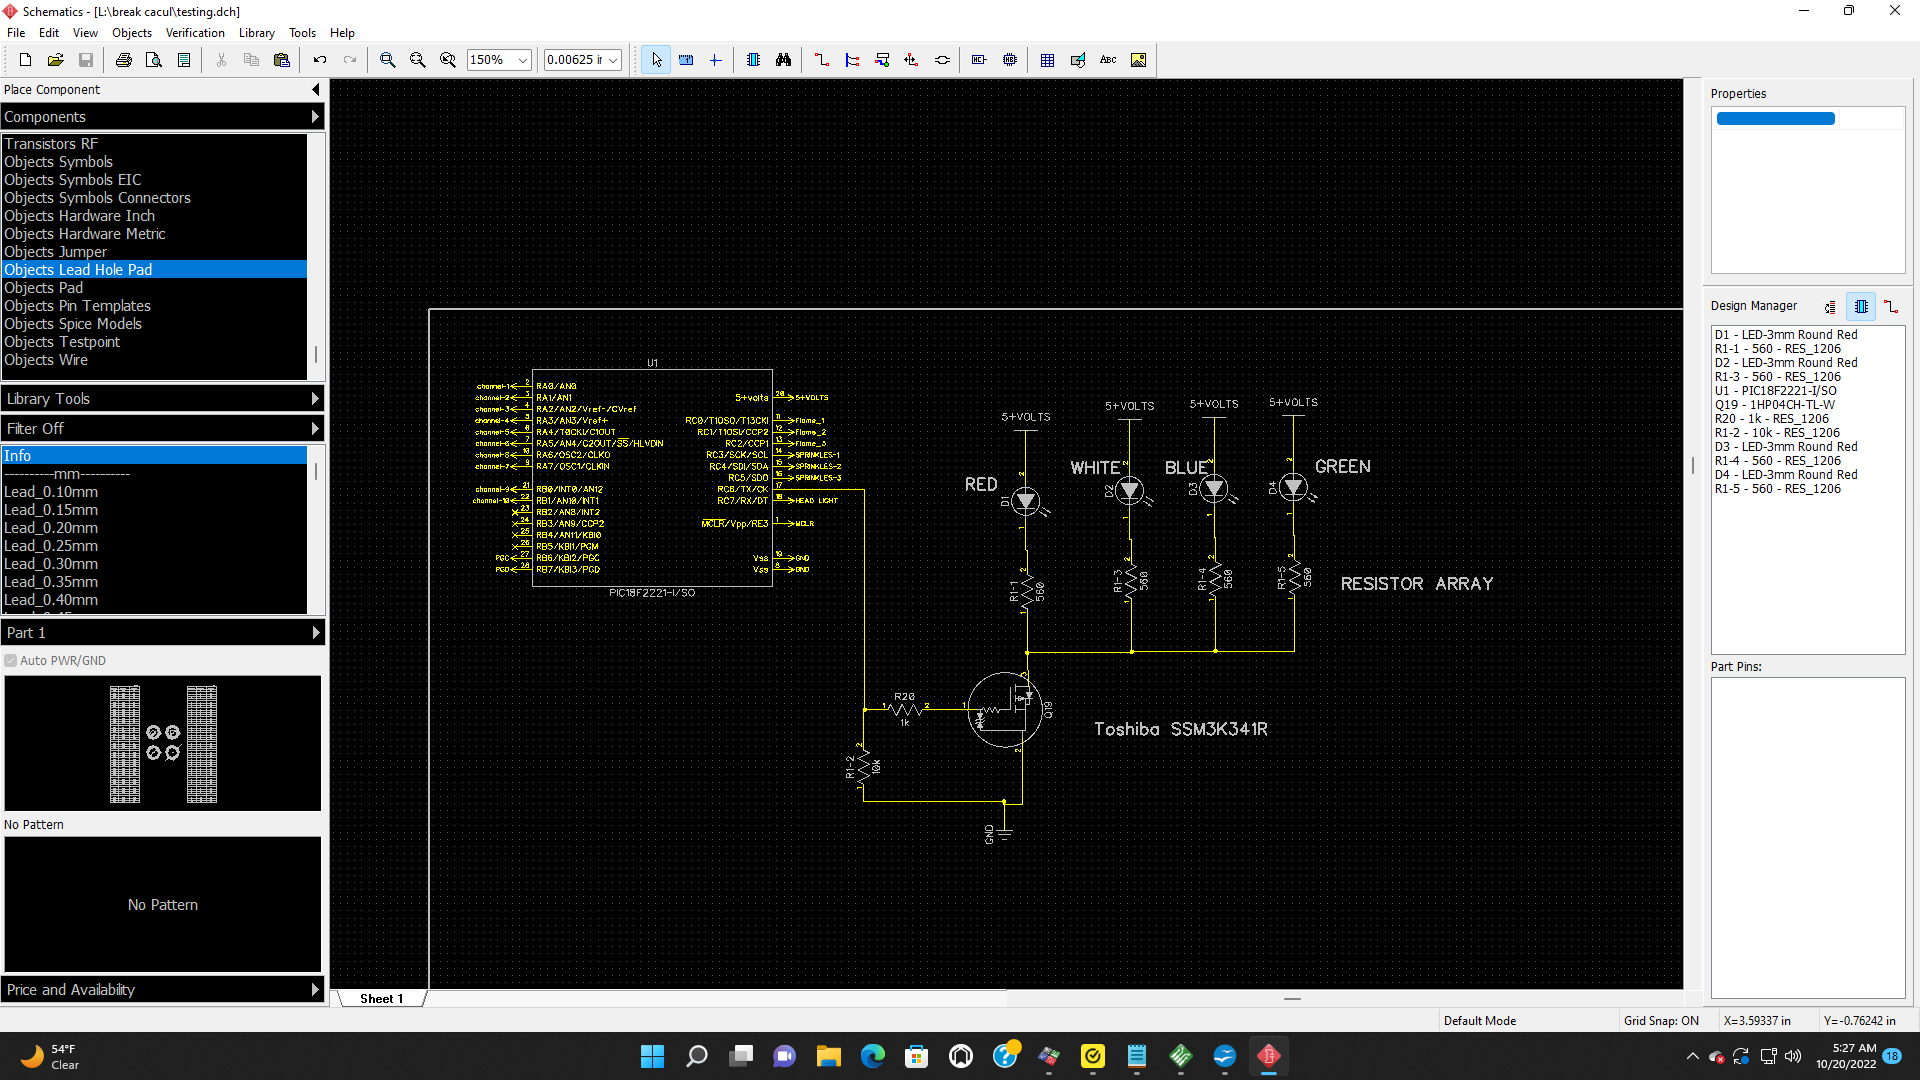The image size is (1920, 1080).
Task: Open an existing schematic file
Action: pyautogui.click(x=56, y=60)
